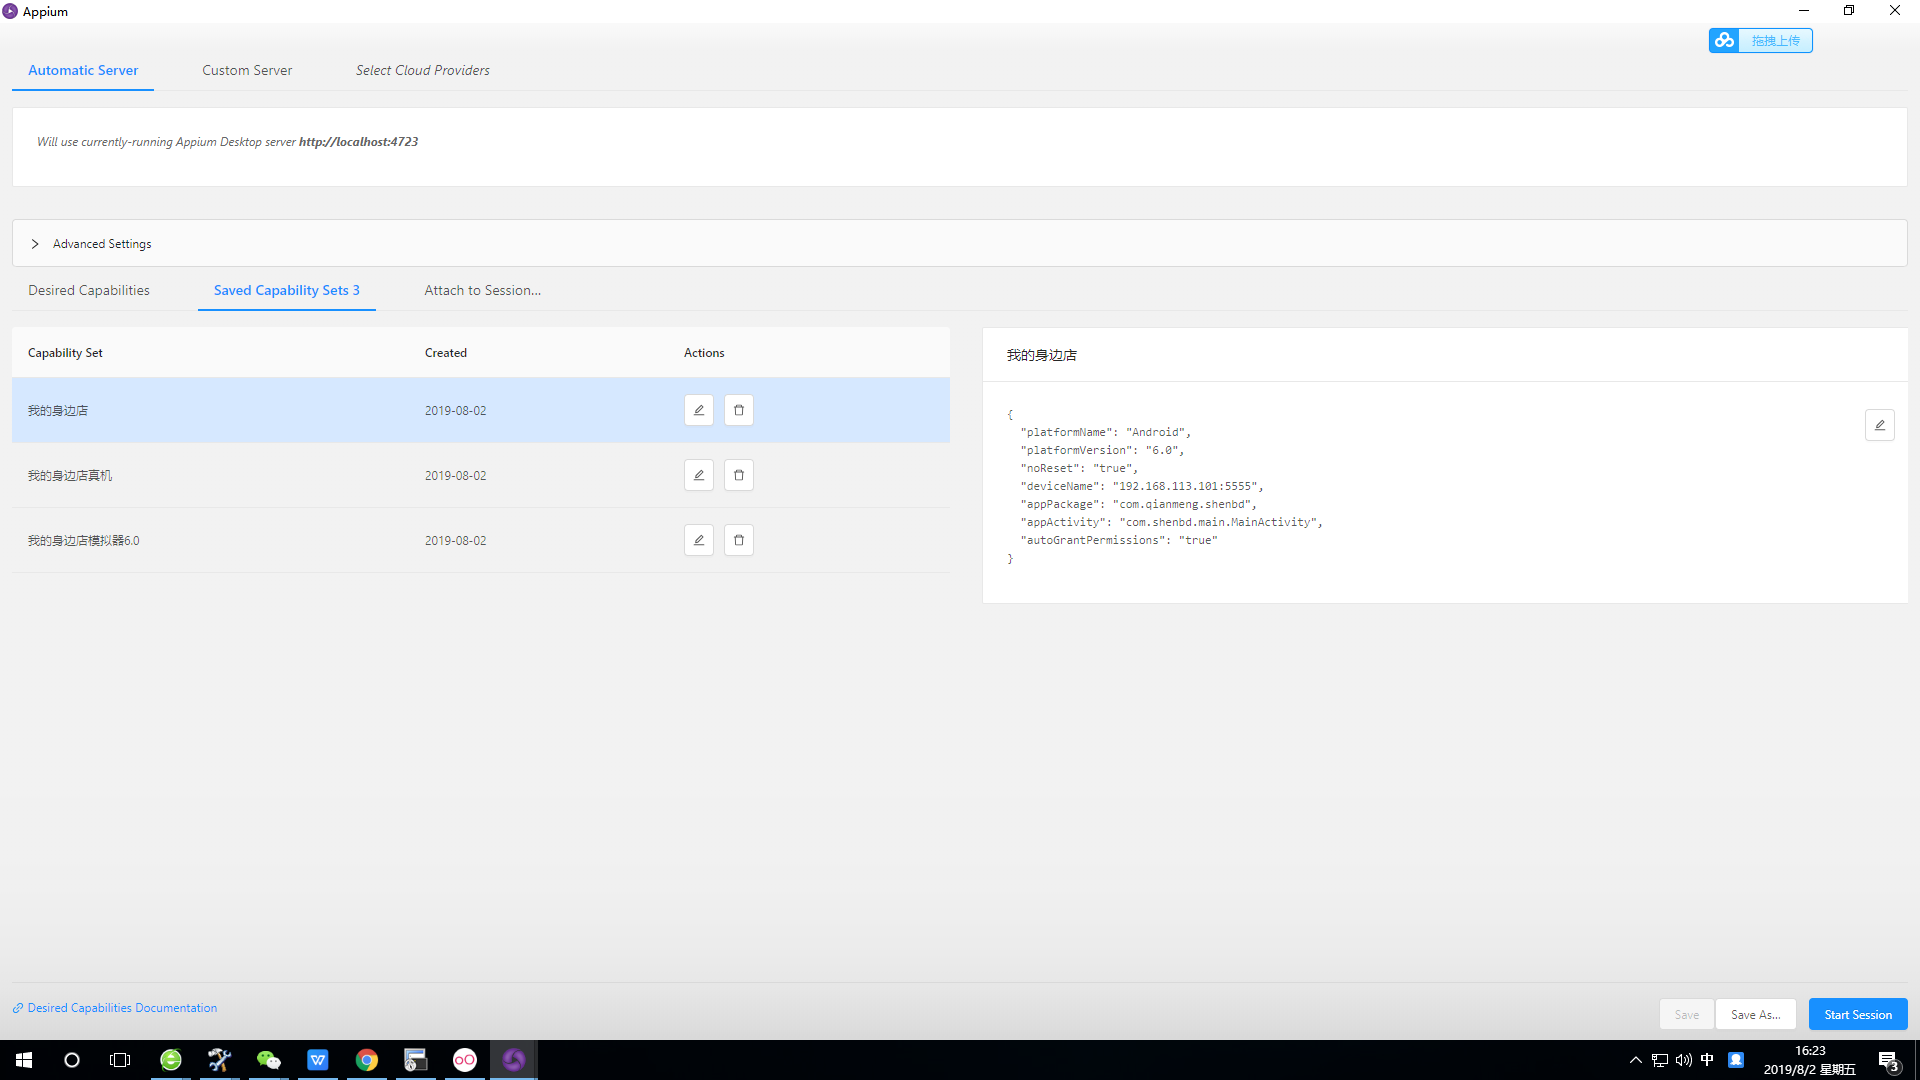
Task: Edit the 我的身边店模拟器6.0 capability set
Action: 698,540
